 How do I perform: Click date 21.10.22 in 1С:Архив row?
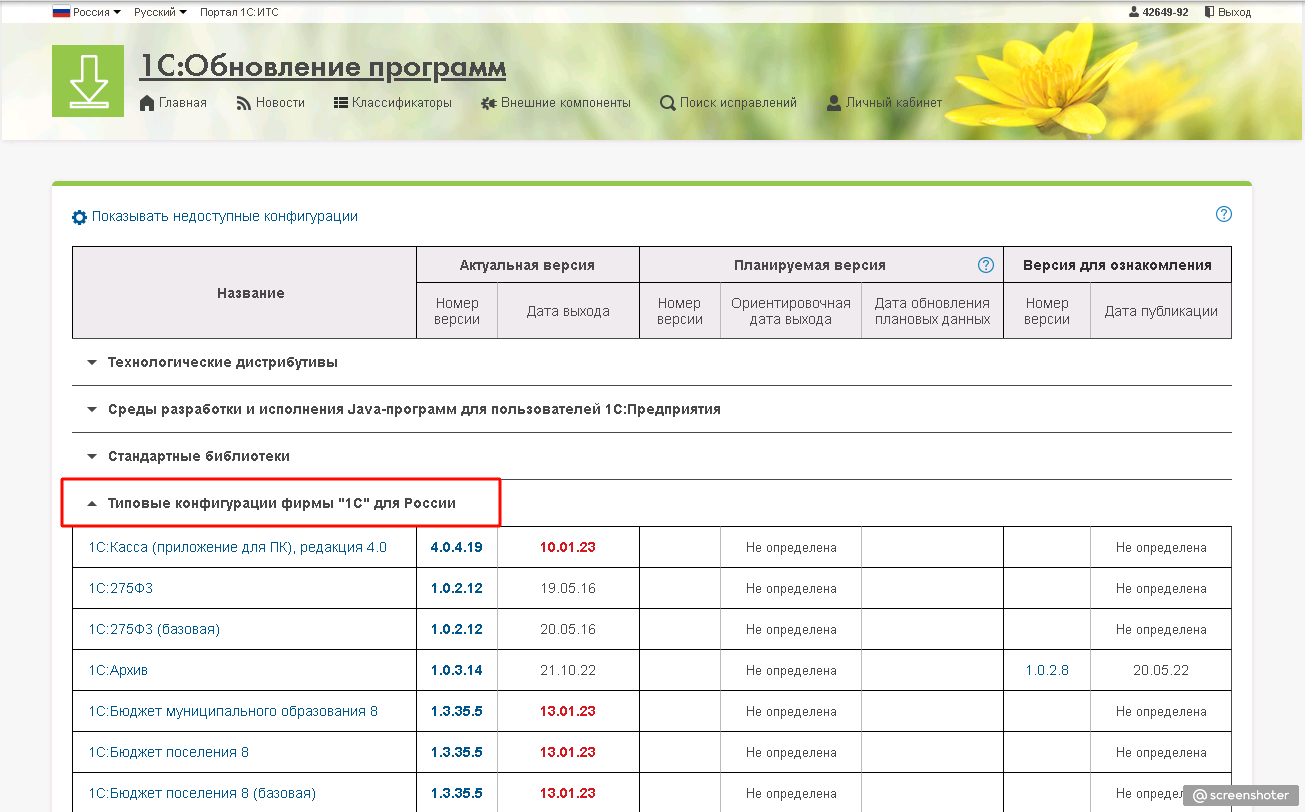pos(568,670)
